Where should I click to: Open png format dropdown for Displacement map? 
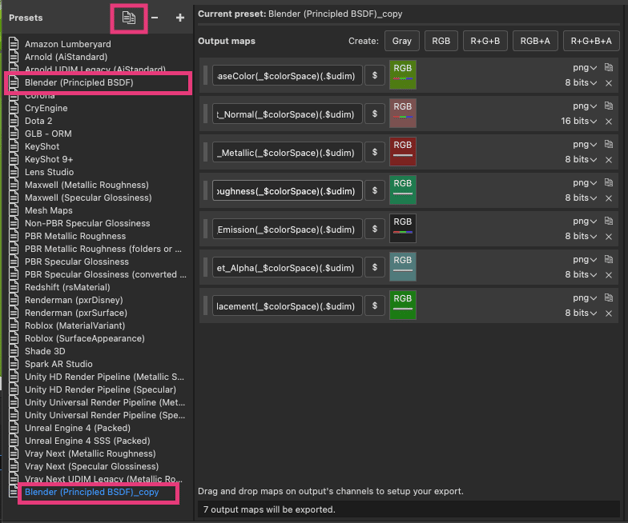pyautogui.click(x=585, y=298)
